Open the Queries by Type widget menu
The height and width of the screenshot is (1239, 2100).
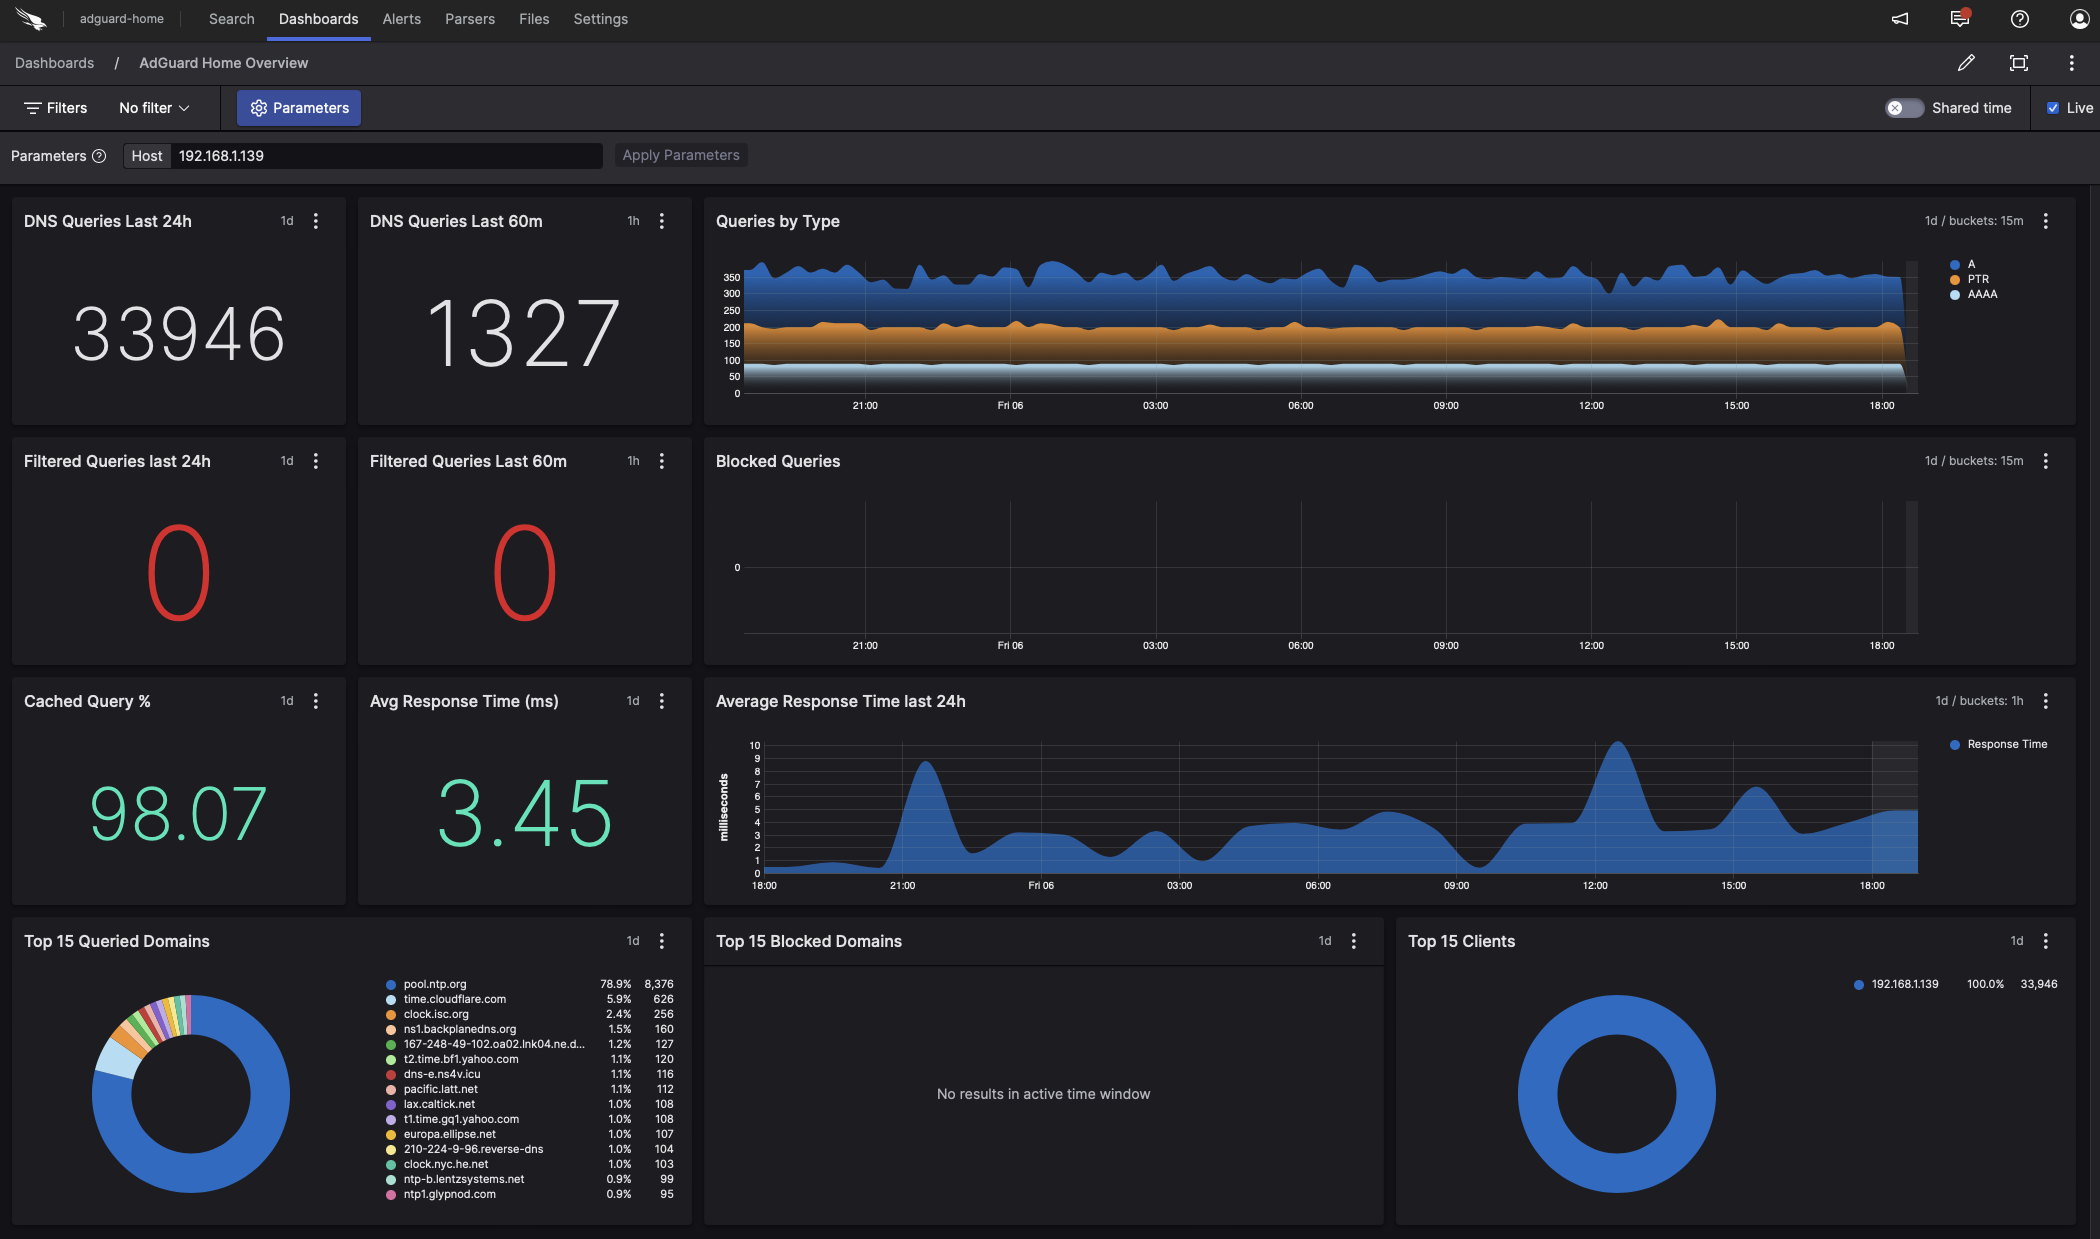(2045, 221)
